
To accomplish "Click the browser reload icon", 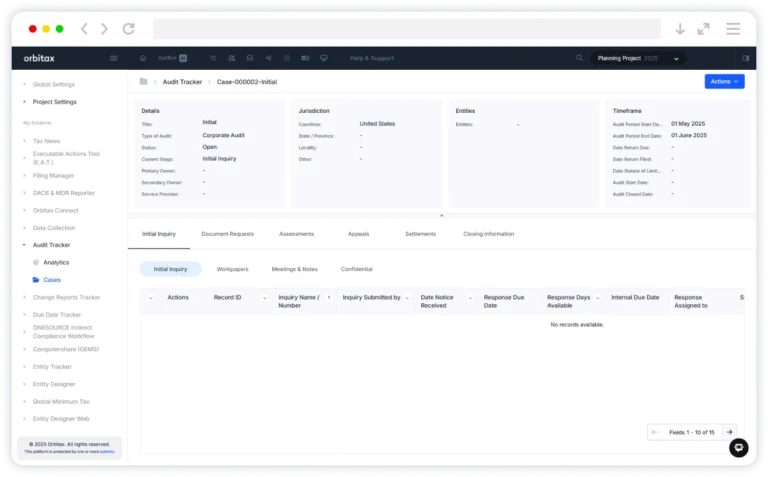I will (x=128, y=29).
